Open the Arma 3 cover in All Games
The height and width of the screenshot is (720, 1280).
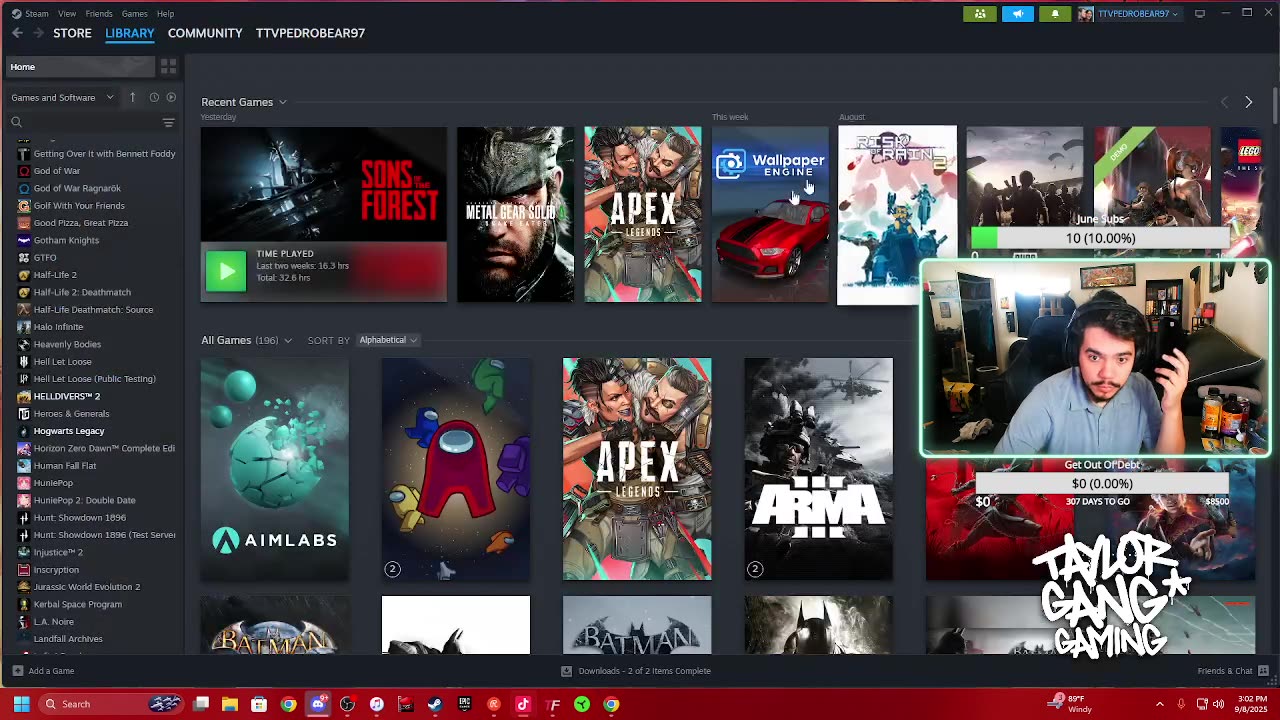(818, 469)
